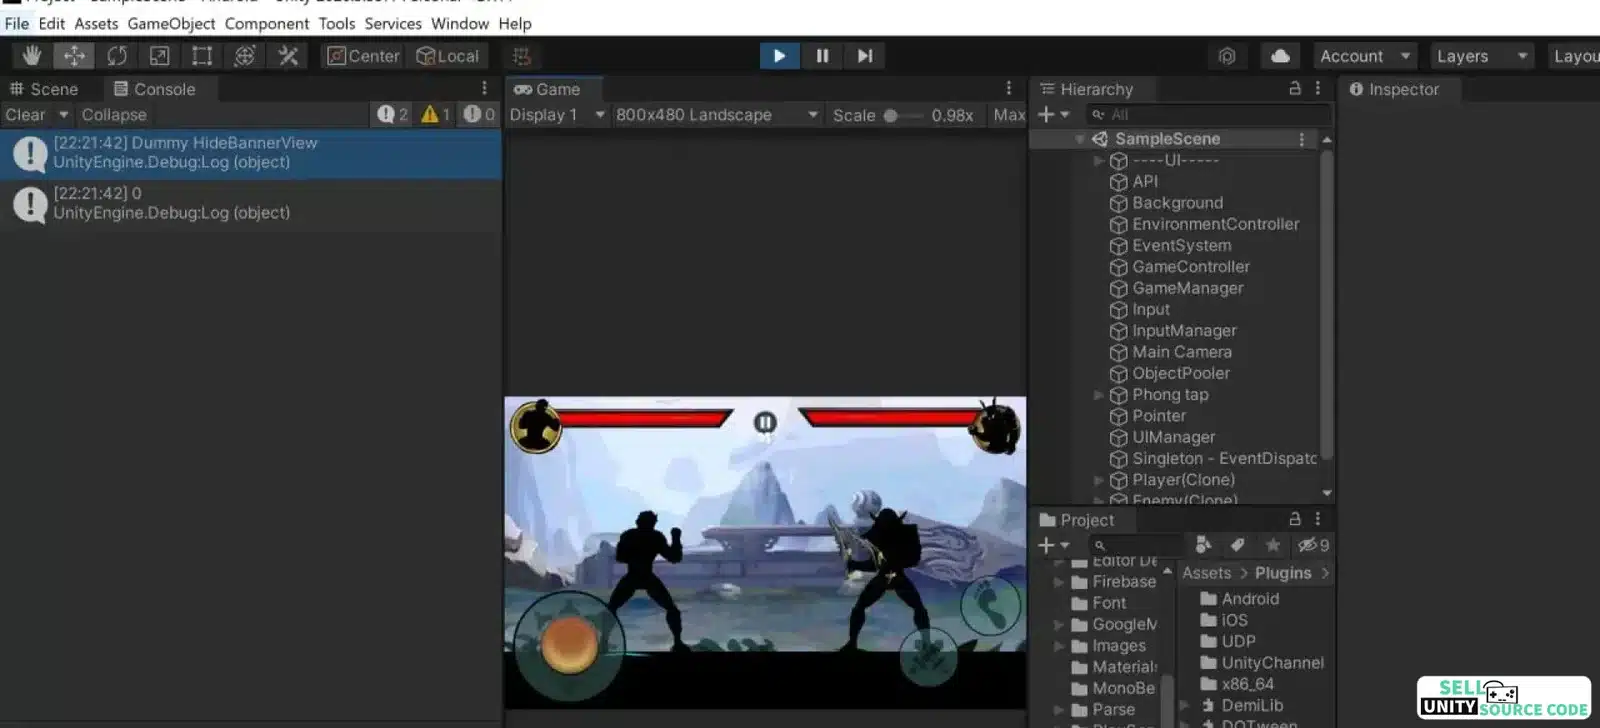1600x728 pixels.
Task: Select the Move tool
Action: coord(75,56)
